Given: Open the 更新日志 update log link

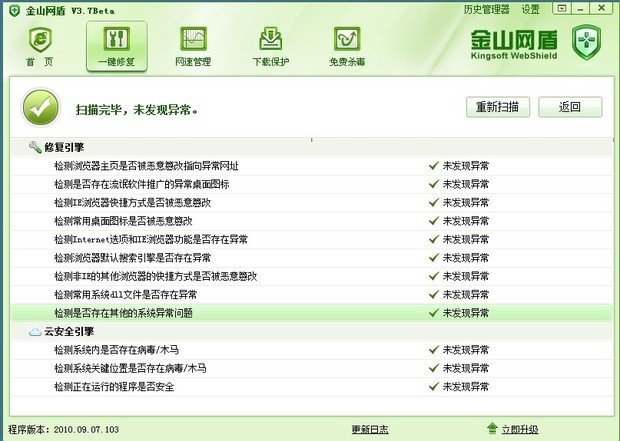Looking at the screenshot, I should coord(370,429).
